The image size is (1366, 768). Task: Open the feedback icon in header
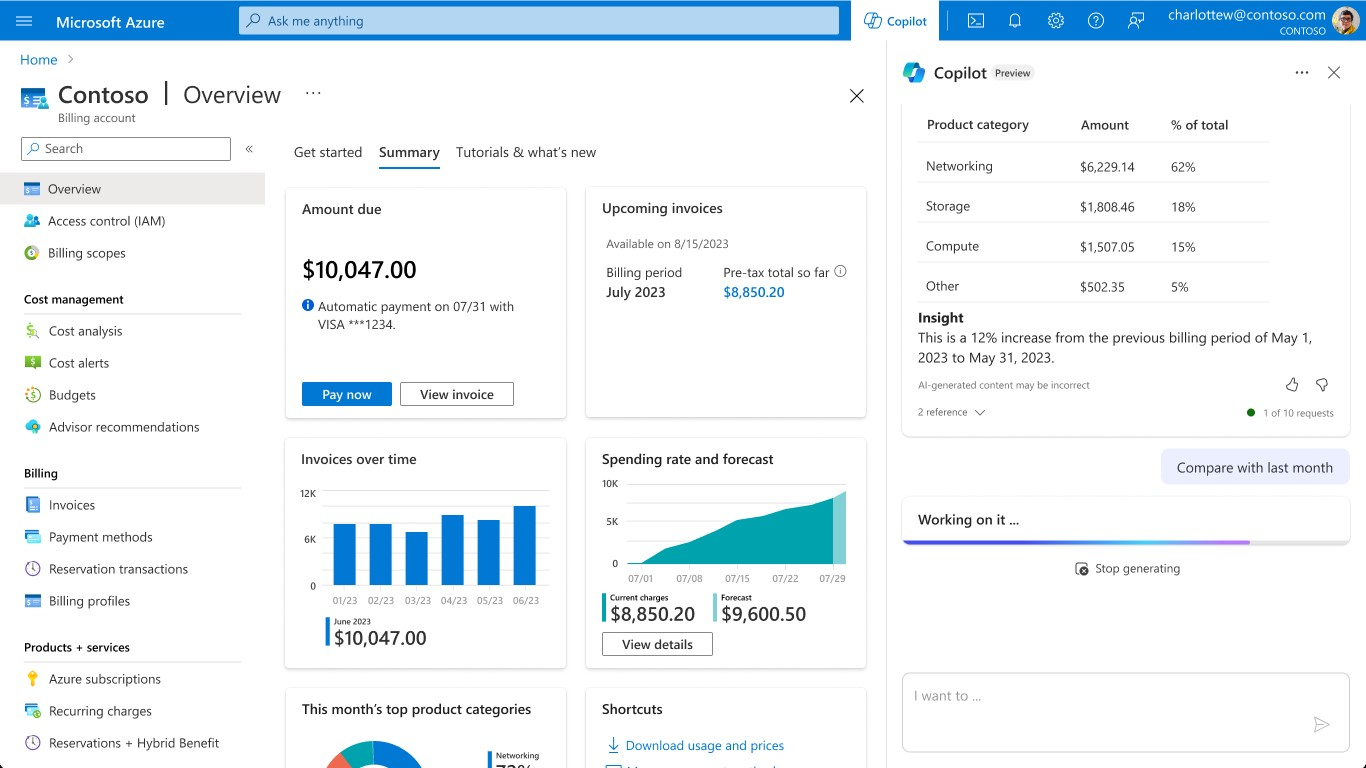pos(1136,21)
